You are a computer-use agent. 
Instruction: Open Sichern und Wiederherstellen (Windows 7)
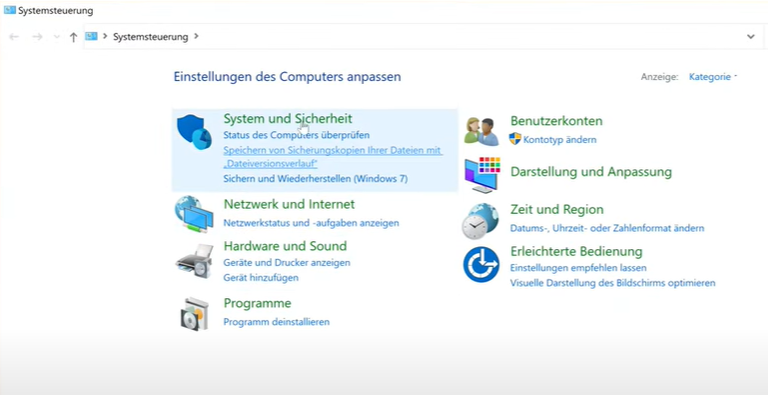(315, 179)
